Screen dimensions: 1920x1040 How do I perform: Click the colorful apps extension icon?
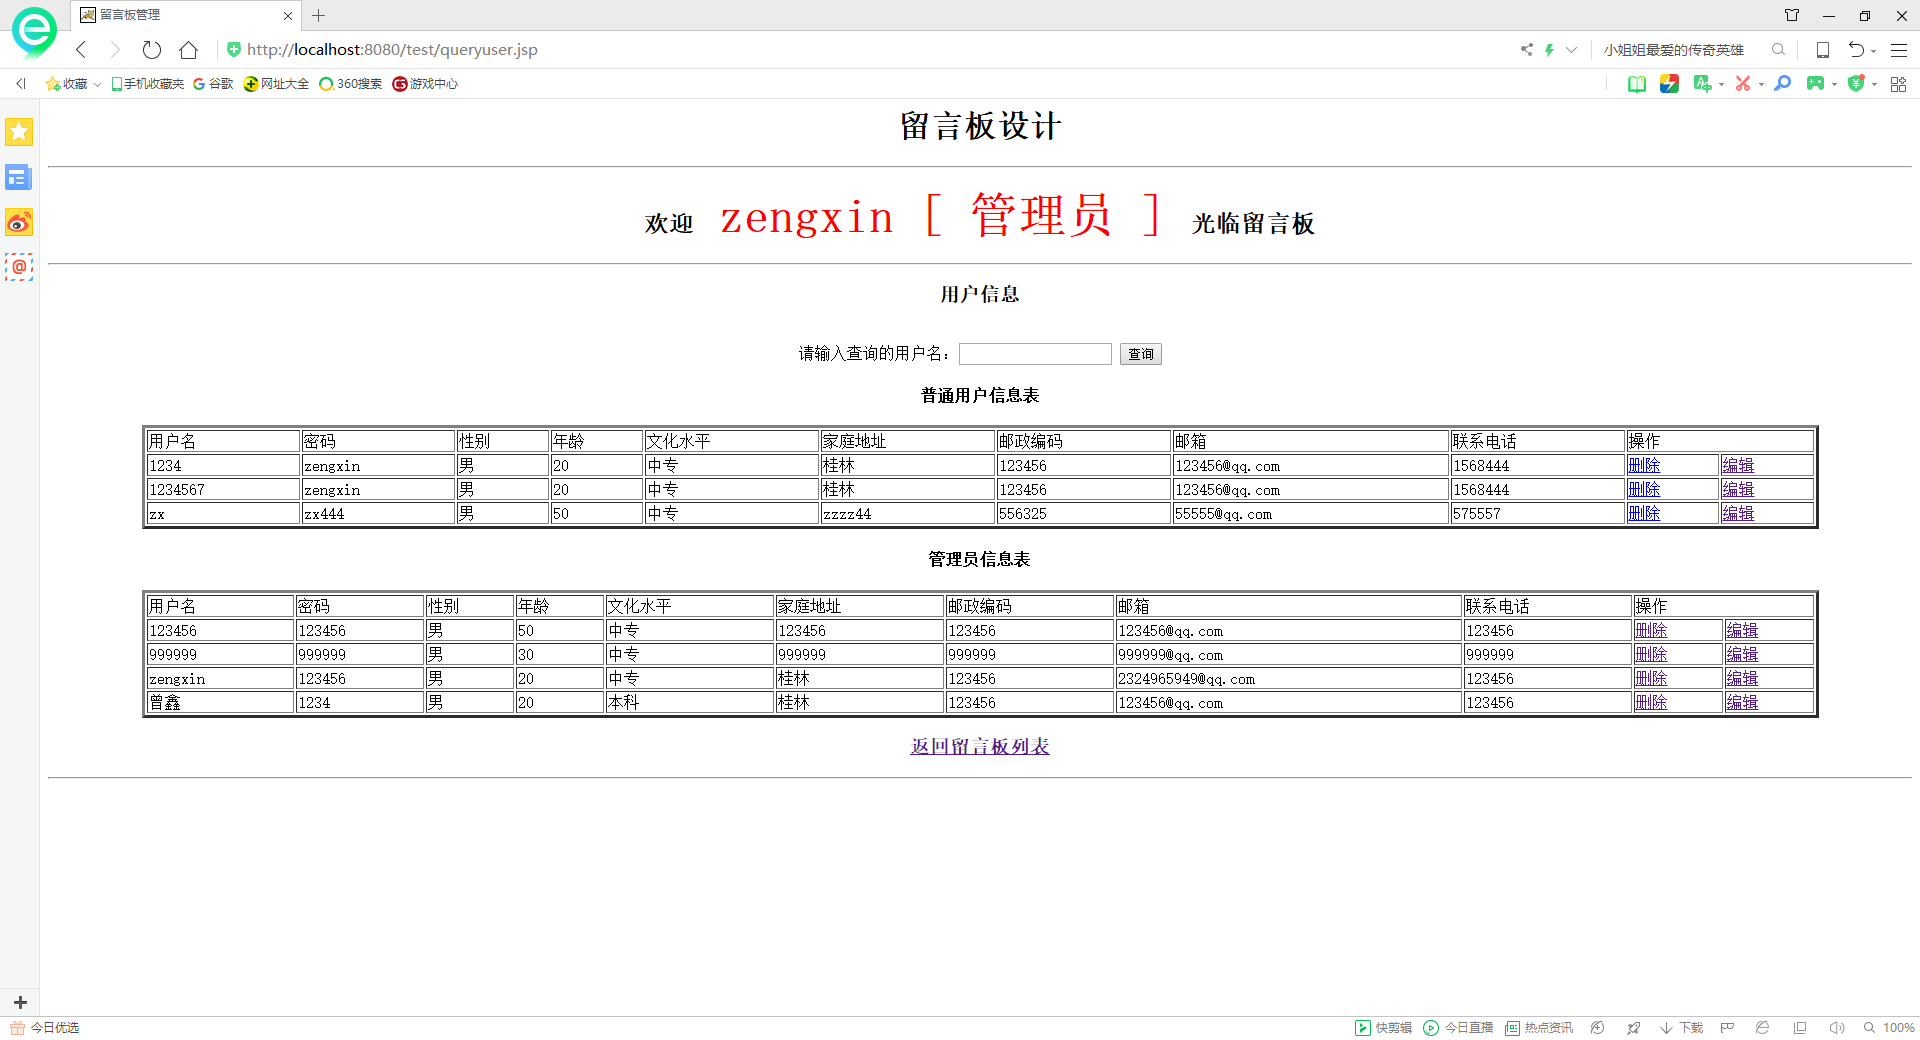click(x=1669, y=84)
